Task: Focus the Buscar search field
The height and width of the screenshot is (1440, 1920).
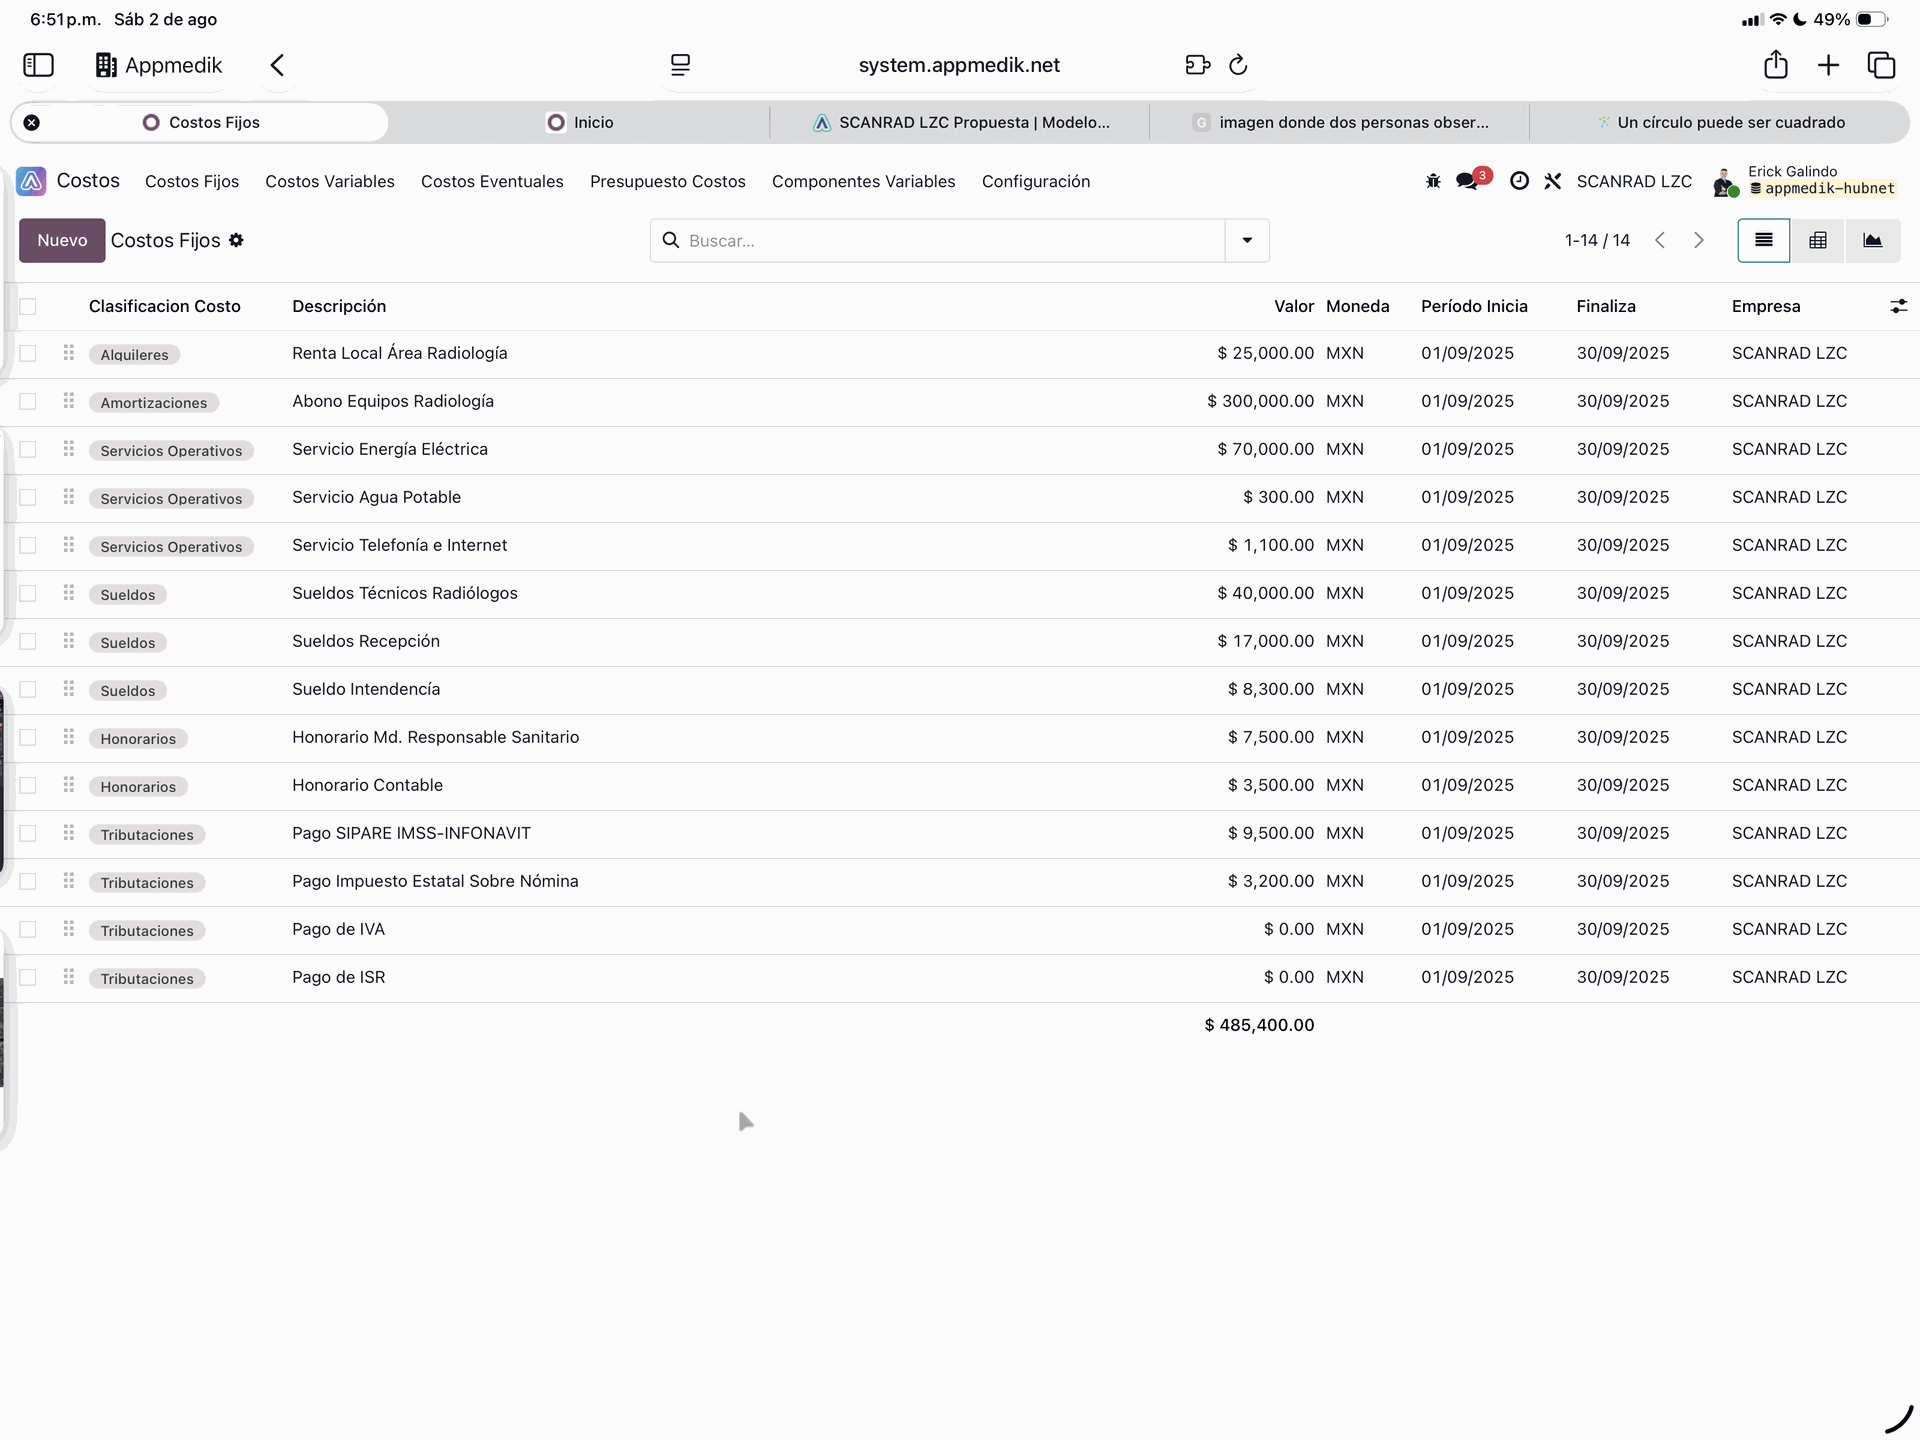Action: point(950,240)
